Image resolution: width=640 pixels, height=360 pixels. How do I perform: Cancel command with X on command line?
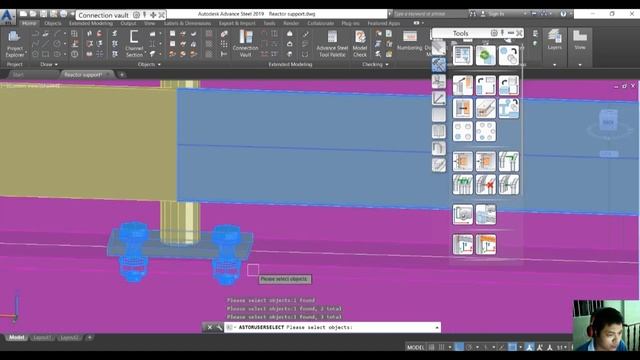(x=210, y=327)
